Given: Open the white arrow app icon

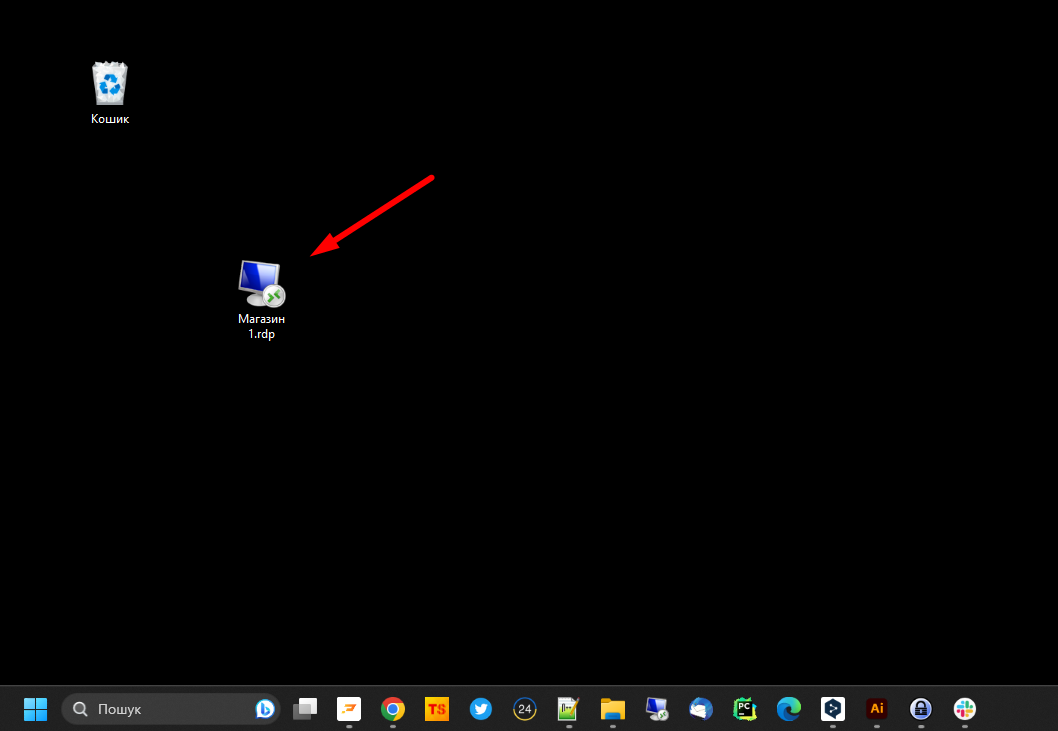Looking at the screenshot, I should pos(833,709).
